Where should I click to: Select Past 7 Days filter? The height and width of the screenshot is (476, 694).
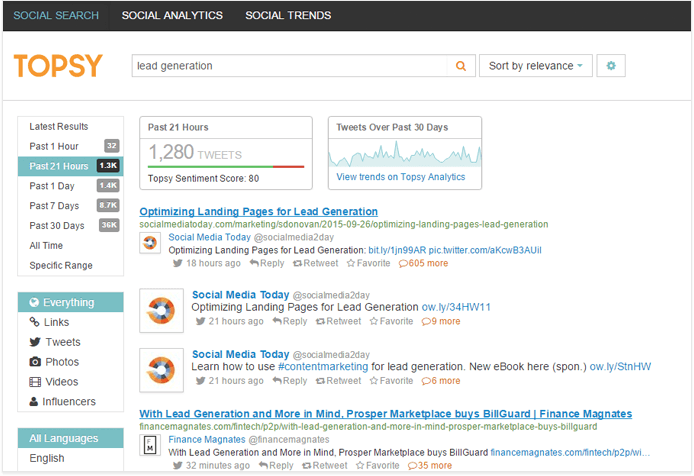point(71,206)
